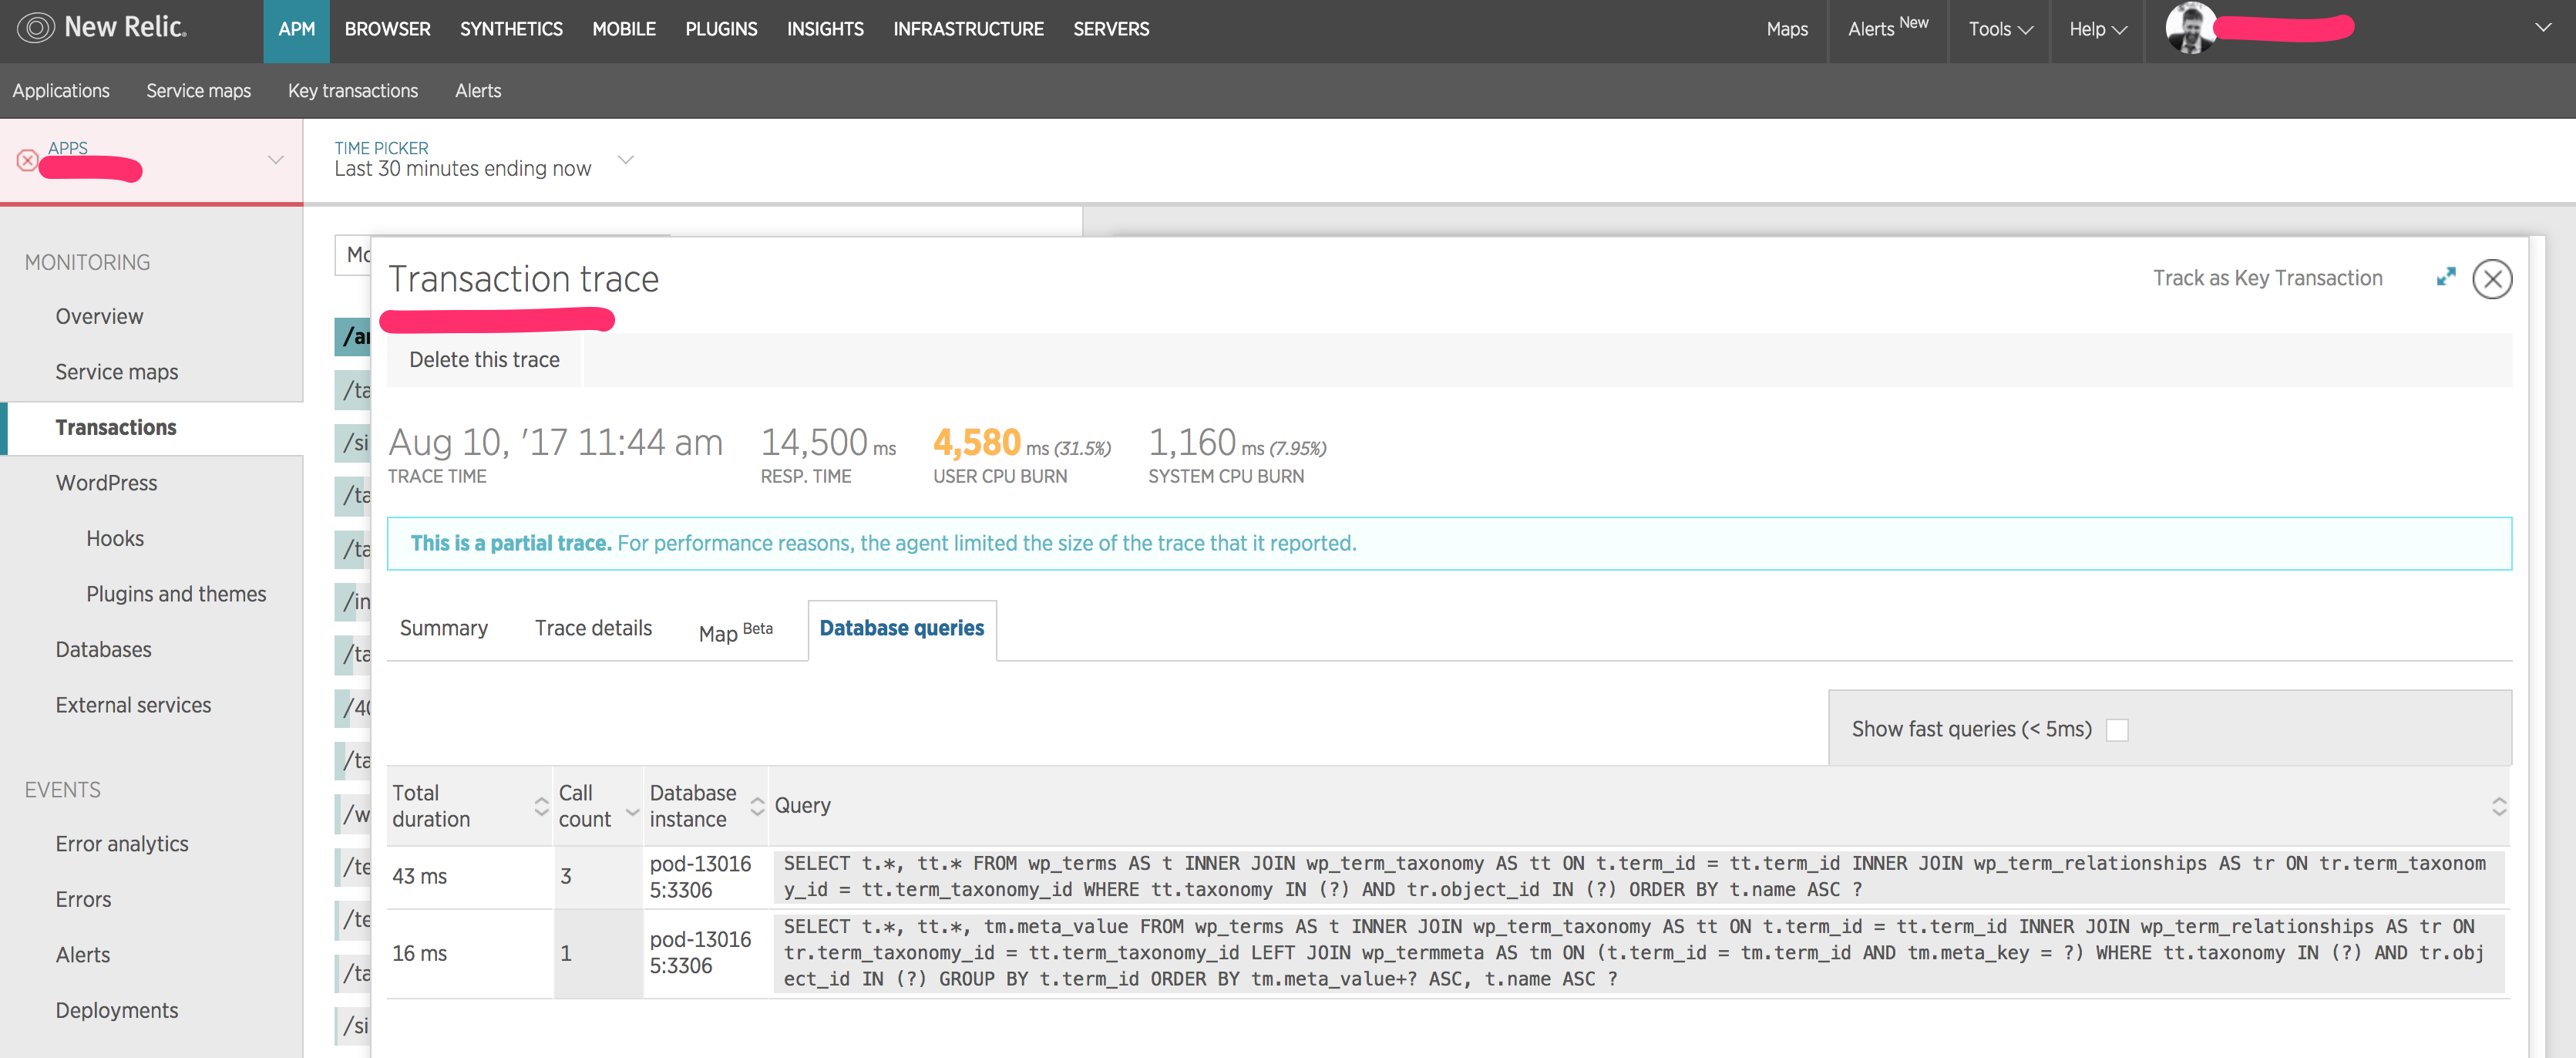Sort by Query column arrows
Image resolution: width=2576 pixels, height=1058 pixels.
click(2499, 806)
